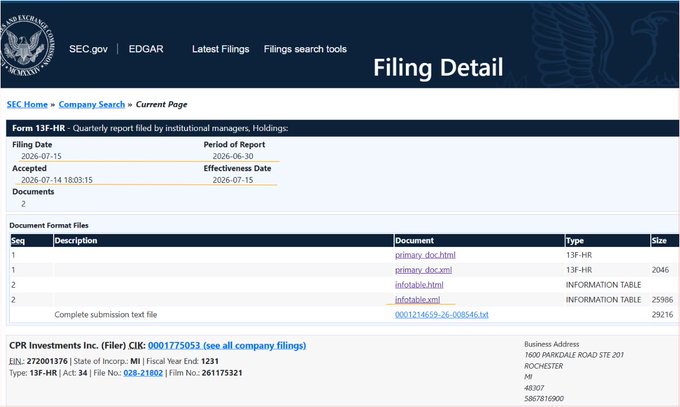This screenshot has height=407, width=680.
Task: Open primary_doc.xml document
Action: click(423, 270)
